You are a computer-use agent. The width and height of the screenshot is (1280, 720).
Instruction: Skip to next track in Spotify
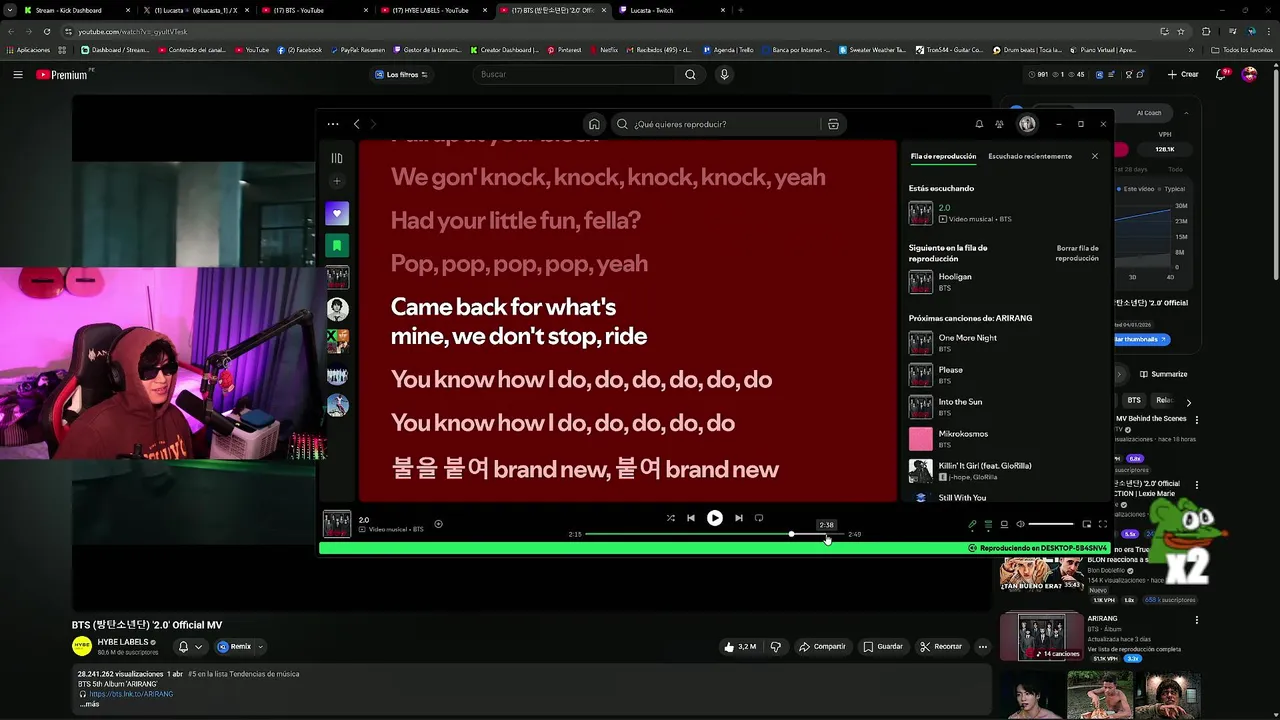point(739,518)
